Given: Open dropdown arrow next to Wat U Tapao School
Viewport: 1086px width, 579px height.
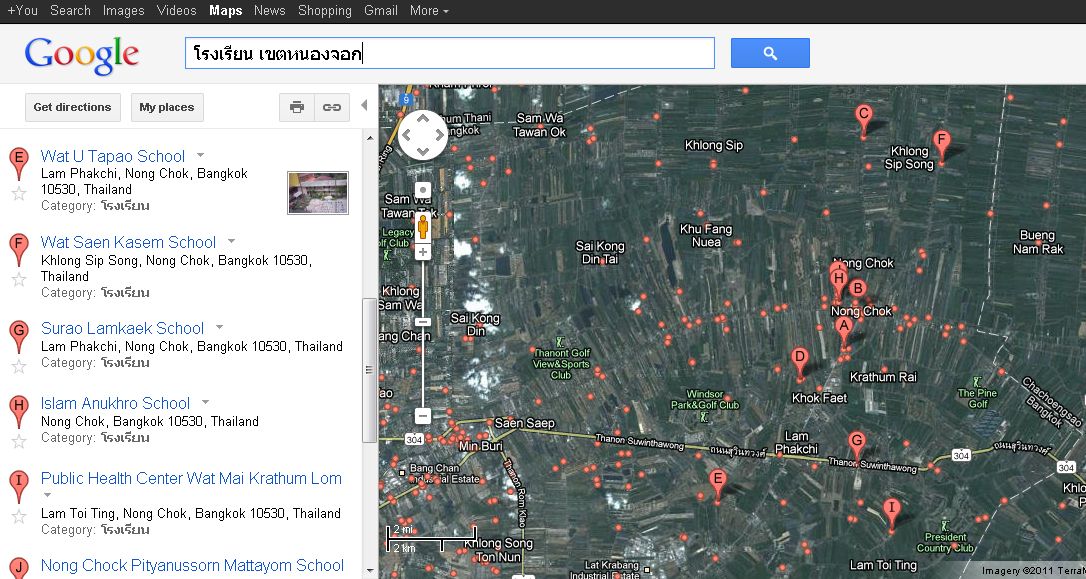Looking at the screenshot, I should pos(200,155).
